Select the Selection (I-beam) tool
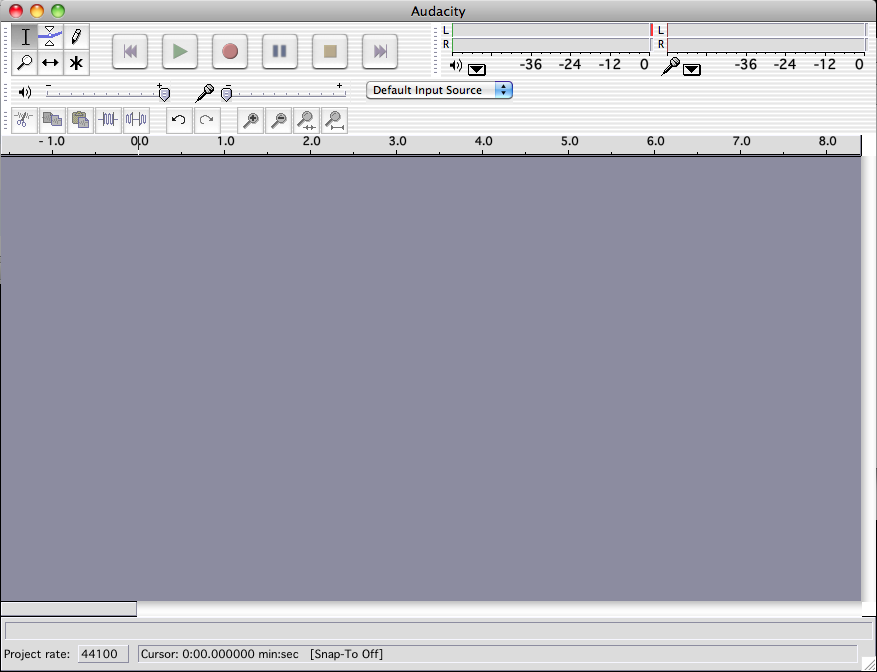The height and width of the screenshot is (672, 877). [25, 38]
